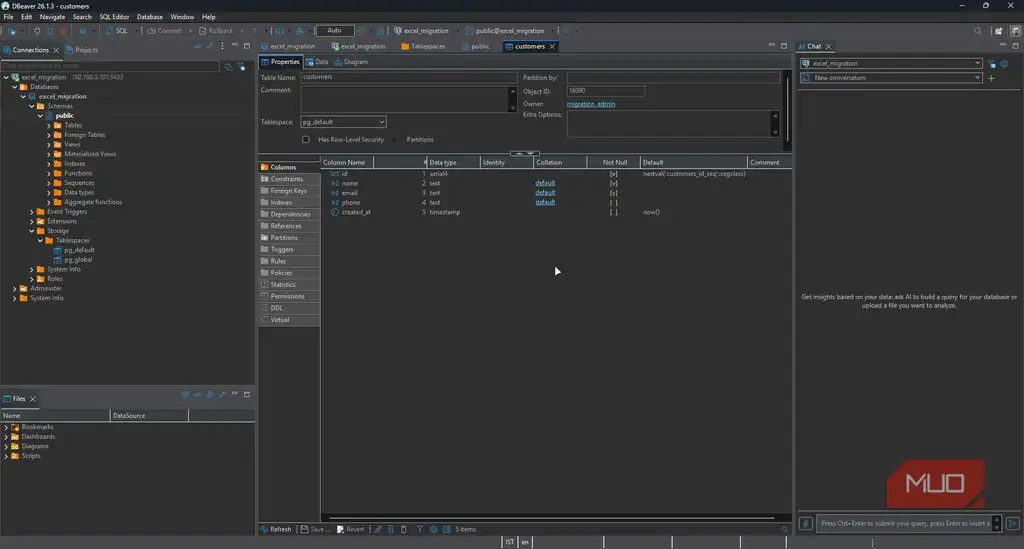Click the migration_admin owner link
The height and width of the screenshot is (549, 1024).
(590, 104)
